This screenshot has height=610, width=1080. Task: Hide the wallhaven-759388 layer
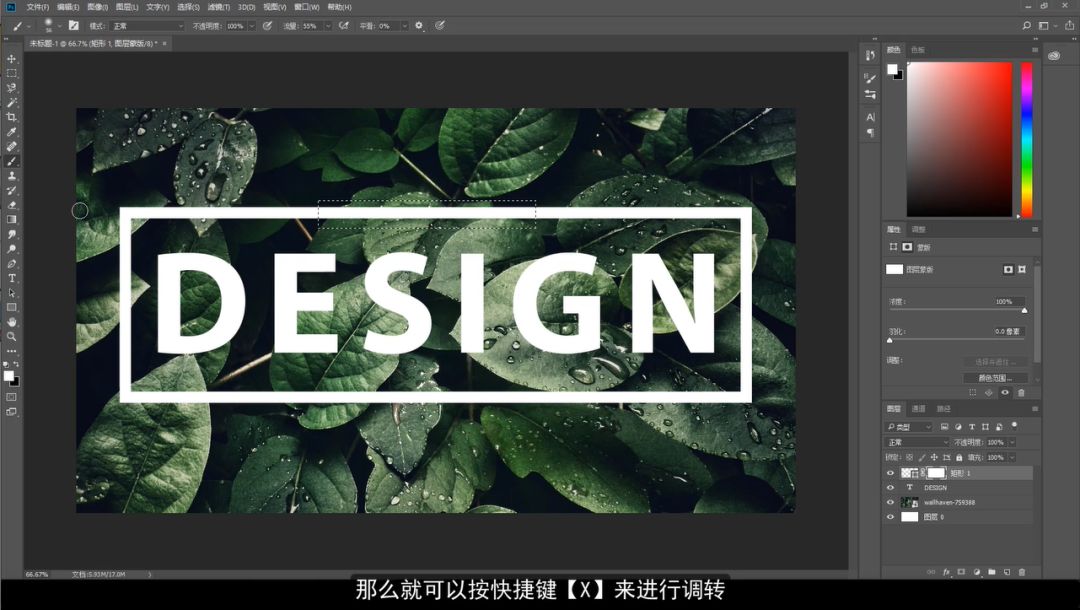[890, 502]
